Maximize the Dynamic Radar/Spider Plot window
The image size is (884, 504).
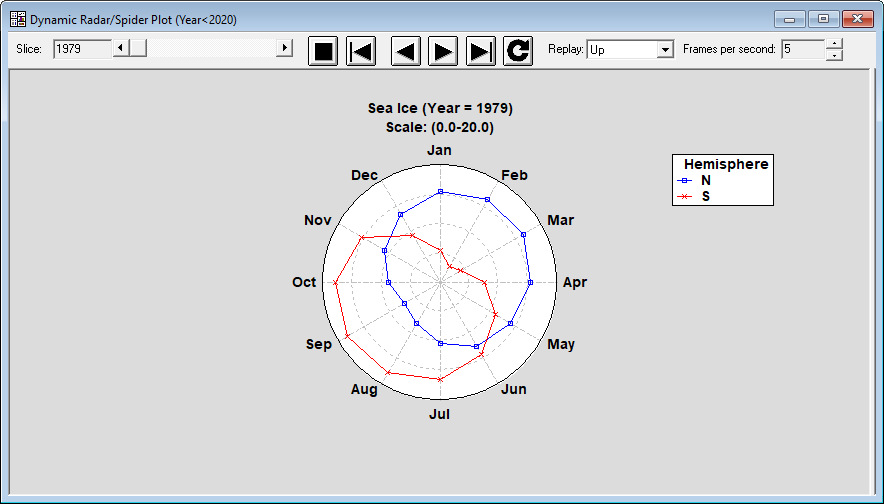[823, 19]
